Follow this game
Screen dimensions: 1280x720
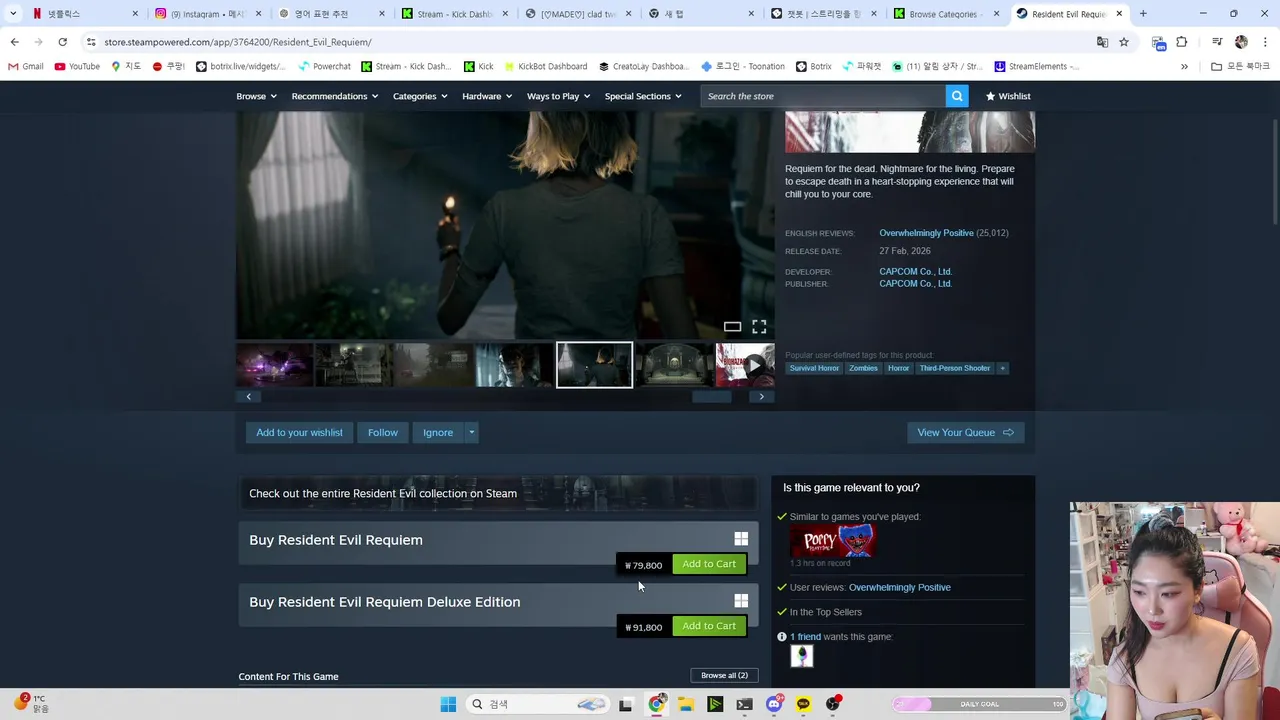(x=383, y=432)
